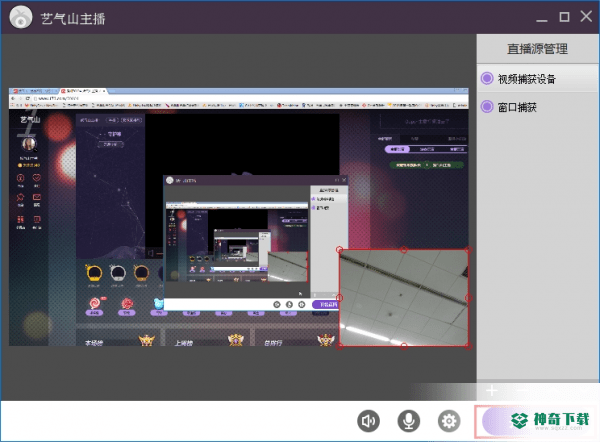The image size is (600, 442).
Task: Toggle the microphone icon
Action: click(409, 421)
